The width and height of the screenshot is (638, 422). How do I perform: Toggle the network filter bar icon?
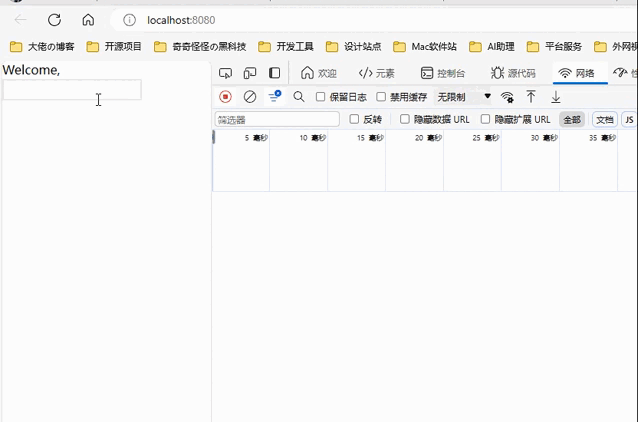(275, 96)
